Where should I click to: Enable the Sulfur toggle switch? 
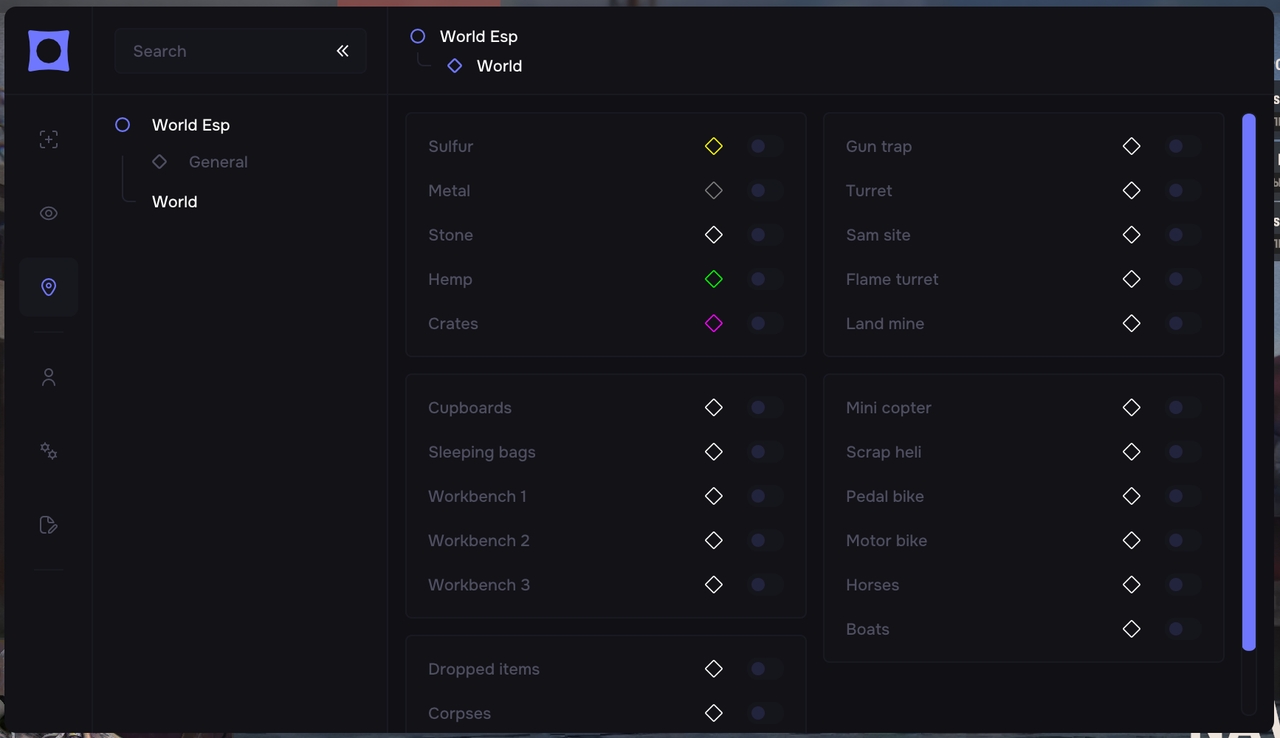[x=765, y=147]
